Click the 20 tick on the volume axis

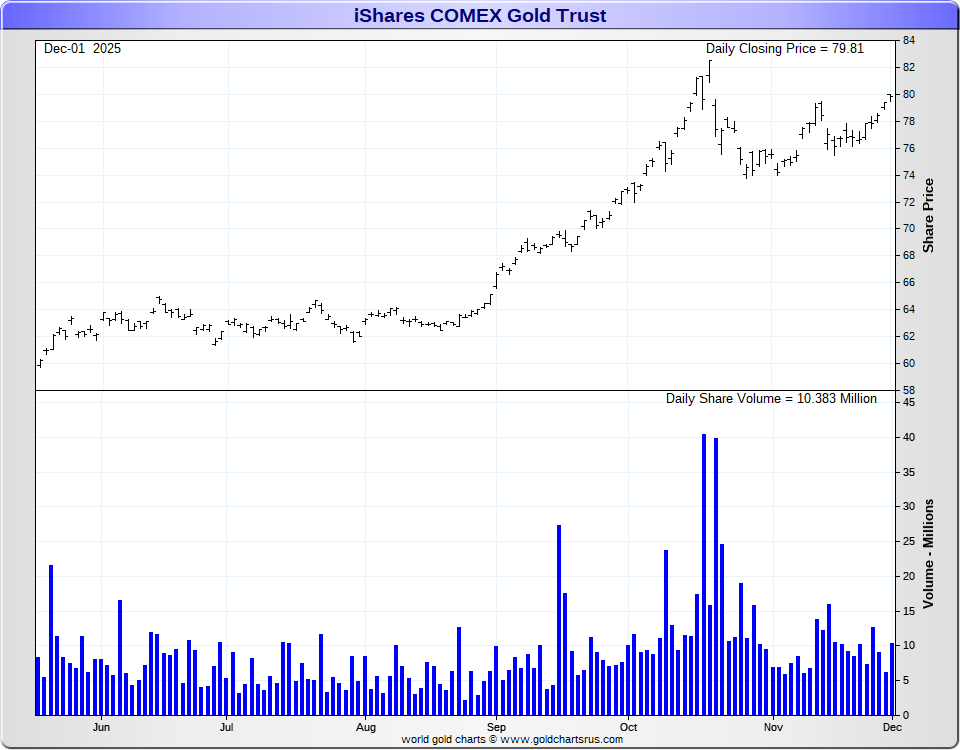click(x=909, y=576)
